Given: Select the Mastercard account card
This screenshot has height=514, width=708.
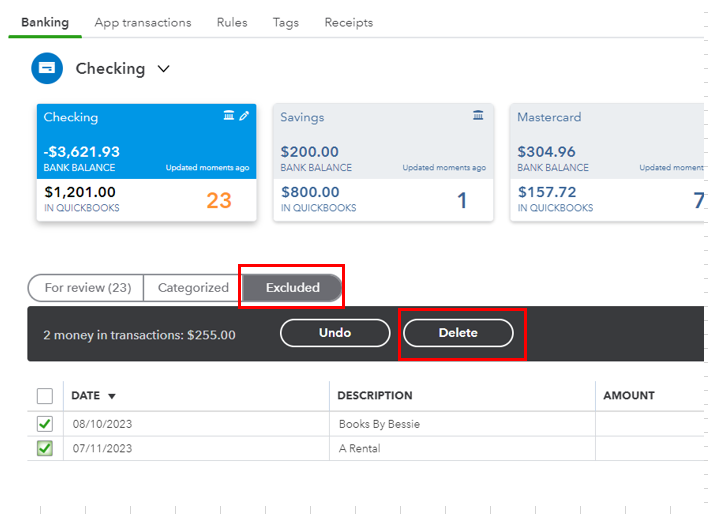Looking at the screenshot, I should coord(606,162).
